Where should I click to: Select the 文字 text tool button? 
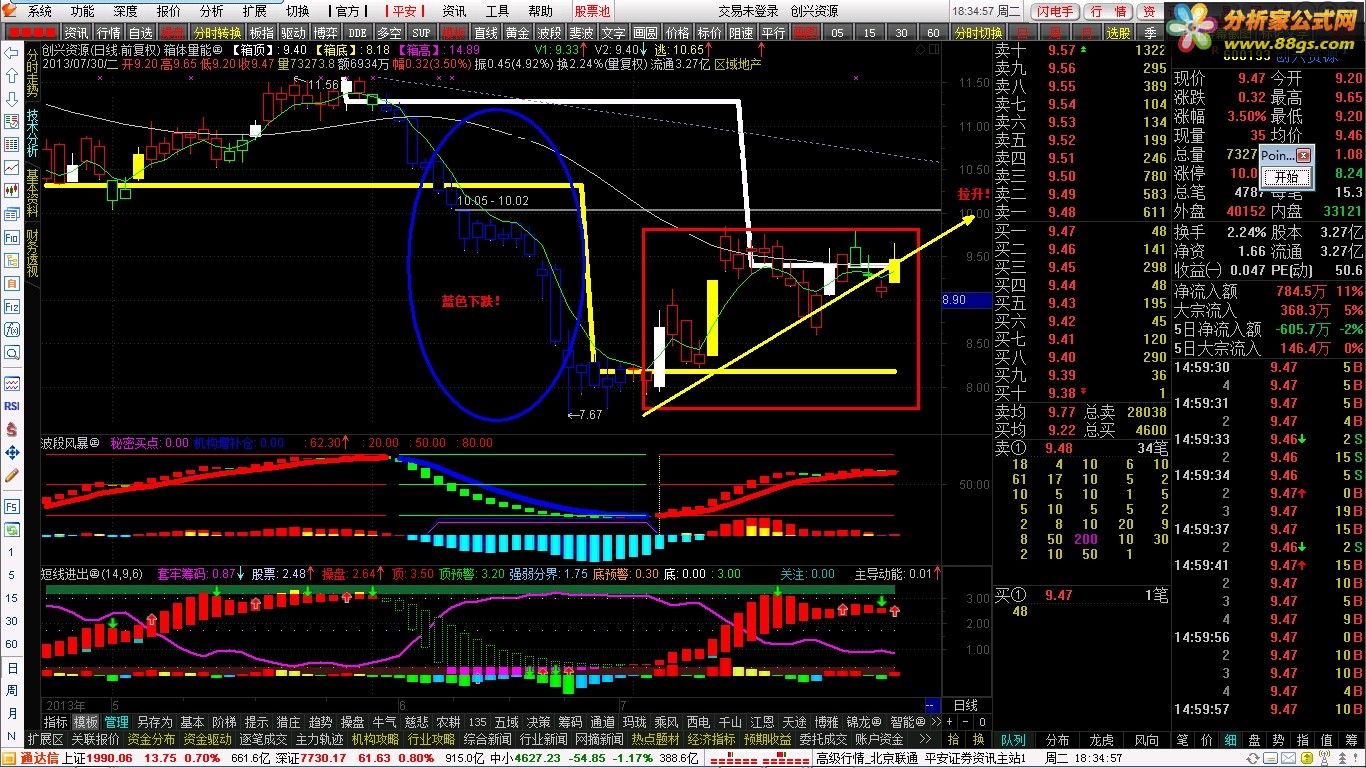click(x=613, y=33)
